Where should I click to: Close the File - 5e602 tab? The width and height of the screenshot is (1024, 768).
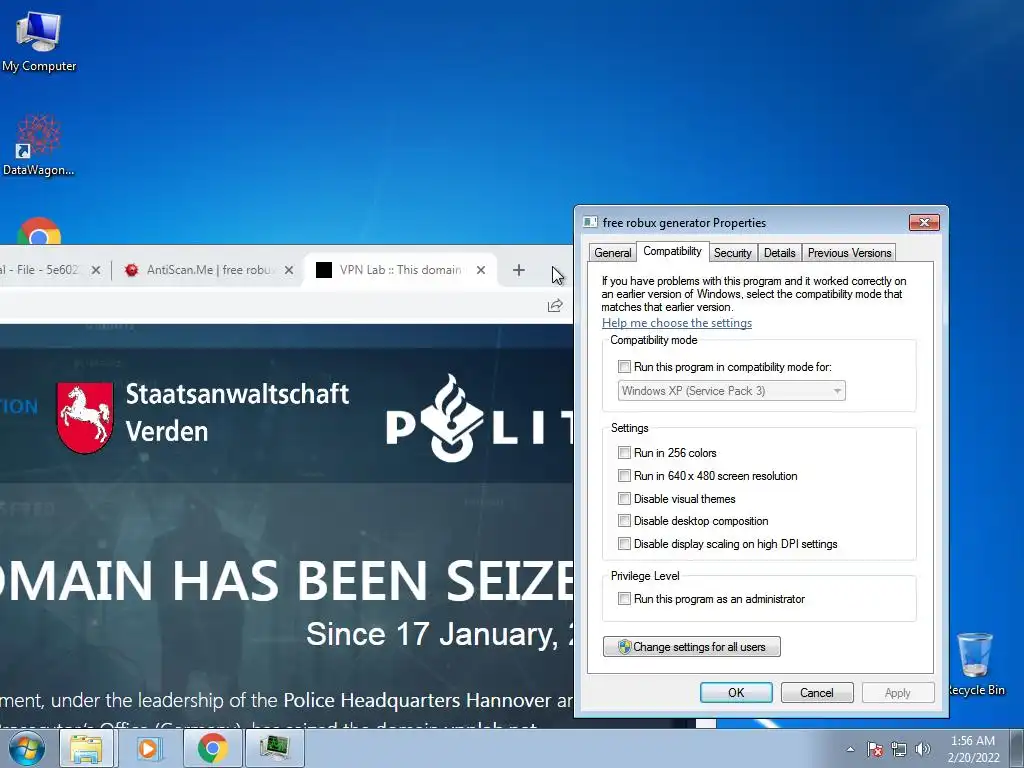point(95,270)
